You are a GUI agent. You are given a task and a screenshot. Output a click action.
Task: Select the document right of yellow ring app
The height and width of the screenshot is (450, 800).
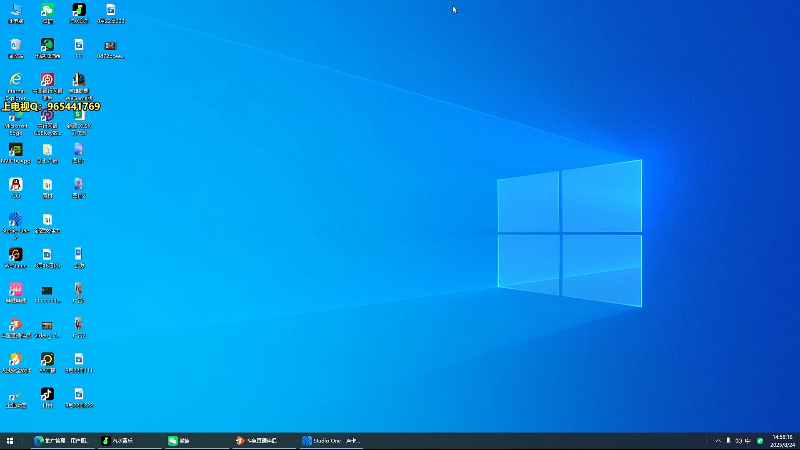(x=79, y=363)
